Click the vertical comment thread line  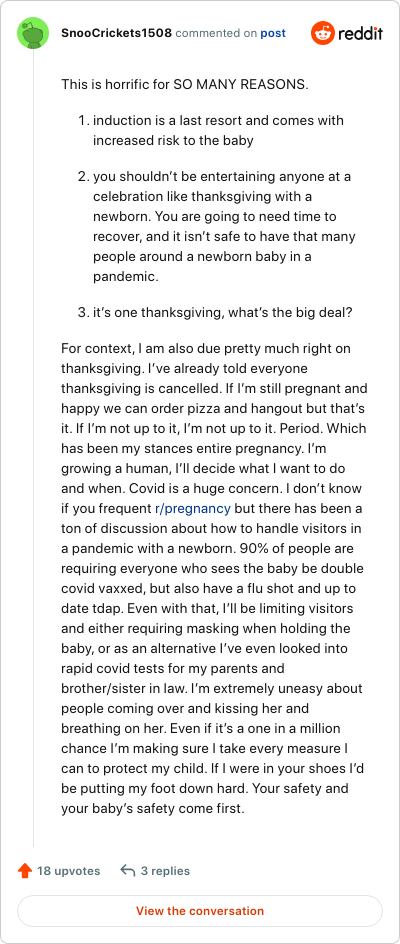(x=33, y=451)
